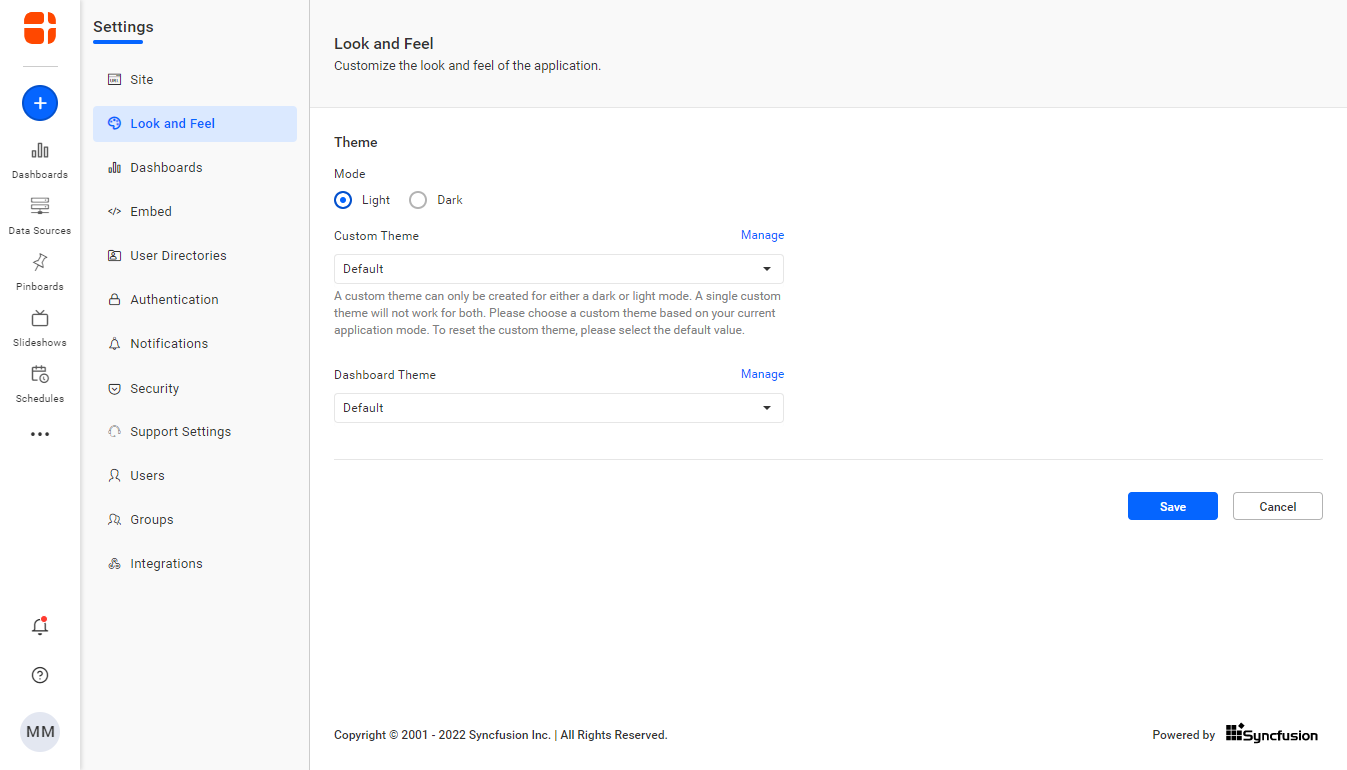Viewport: 1347px width, 770px height.
Task: Show notifications with the bell icon
Action: tap(40, 627)
